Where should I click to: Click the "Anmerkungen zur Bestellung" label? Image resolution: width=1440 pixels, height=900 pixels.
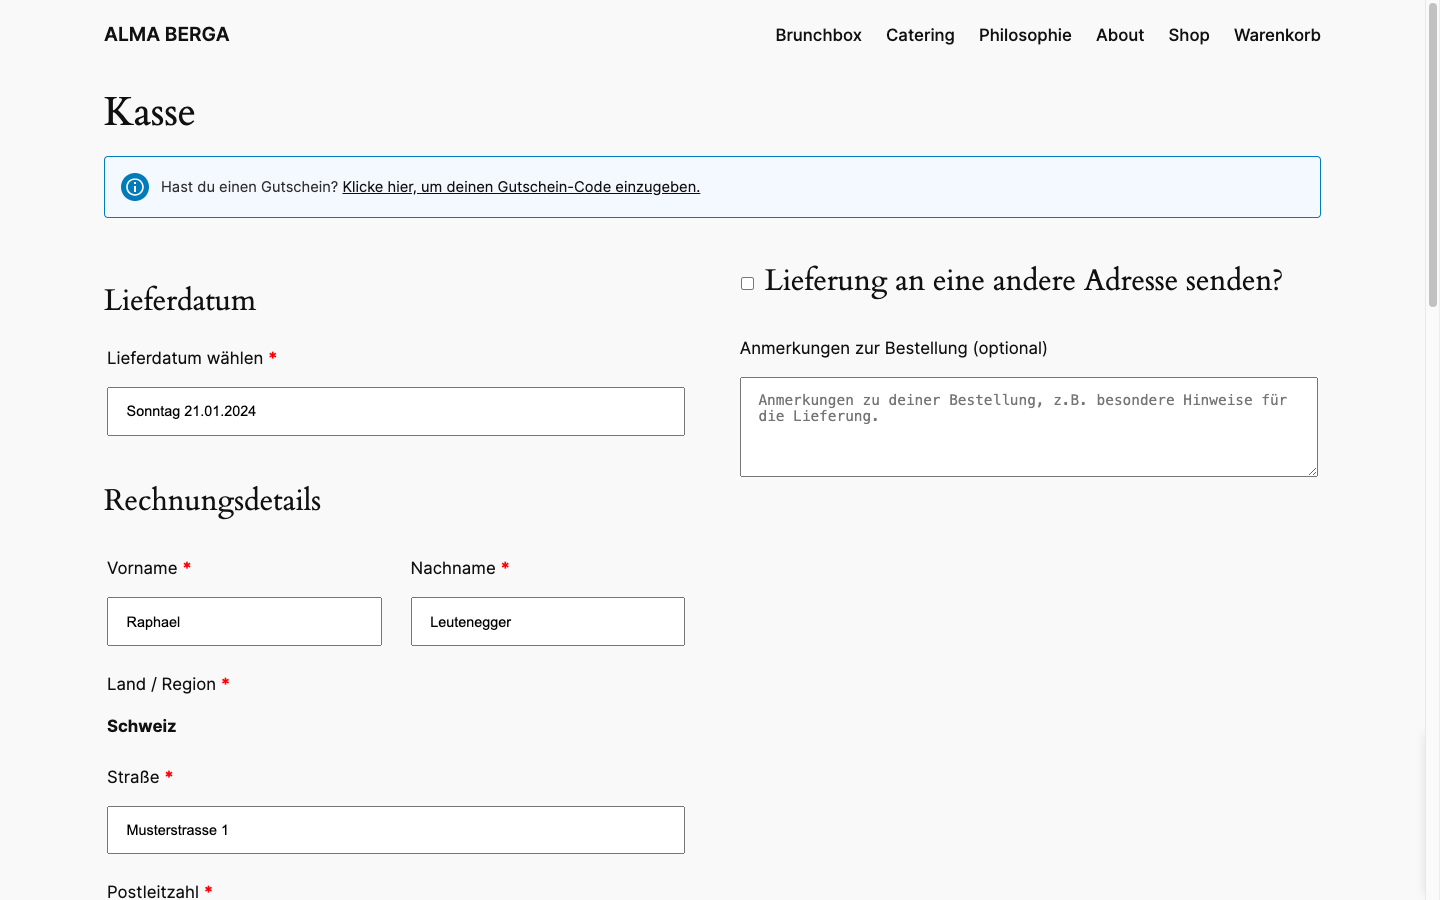[893, 348]
